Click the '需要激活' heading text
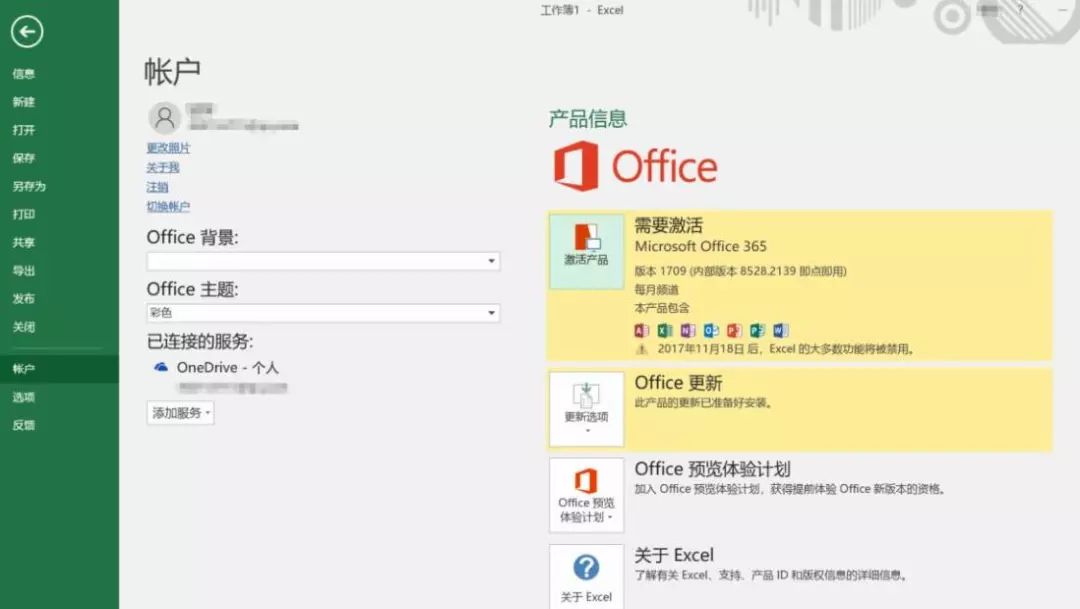1080x609 pixels. [668, 225]
